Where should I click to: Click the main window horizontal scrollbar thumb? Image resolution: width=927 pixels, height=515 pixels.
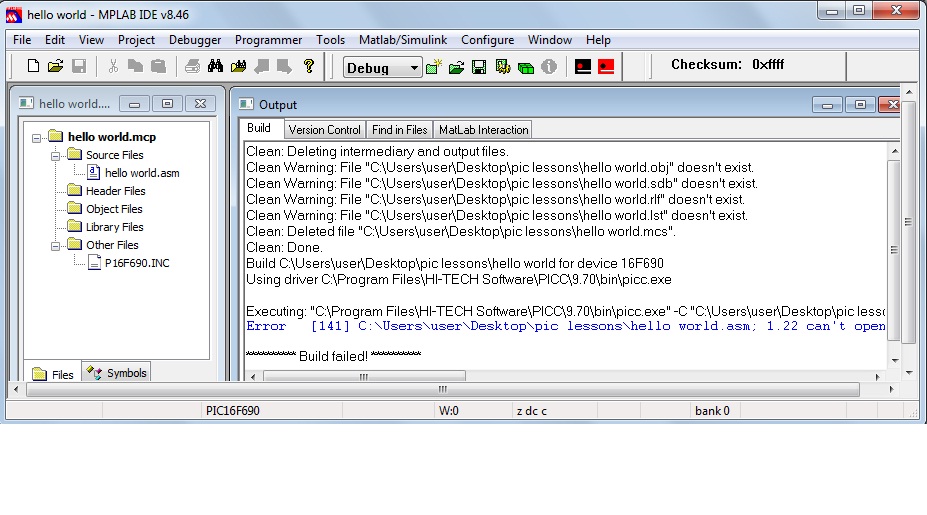443,389
